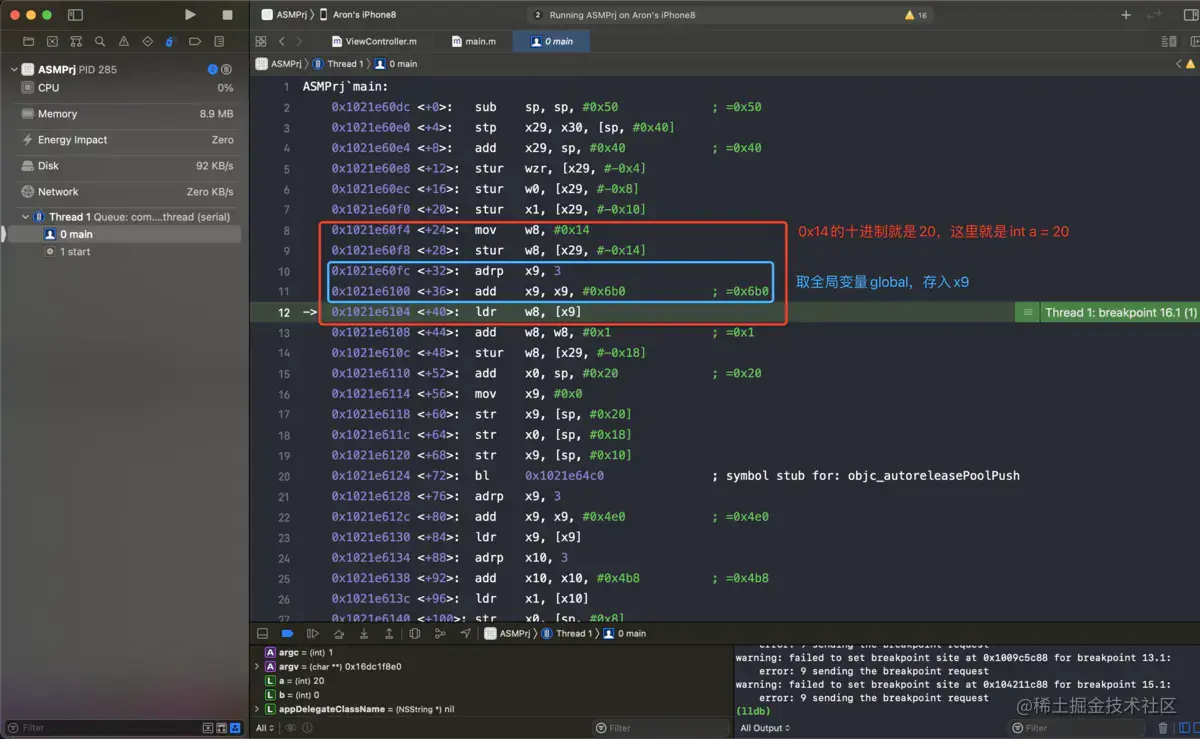Click the Step Over debug icon
The image size is (1200, 739).
(x=339, y=633)
